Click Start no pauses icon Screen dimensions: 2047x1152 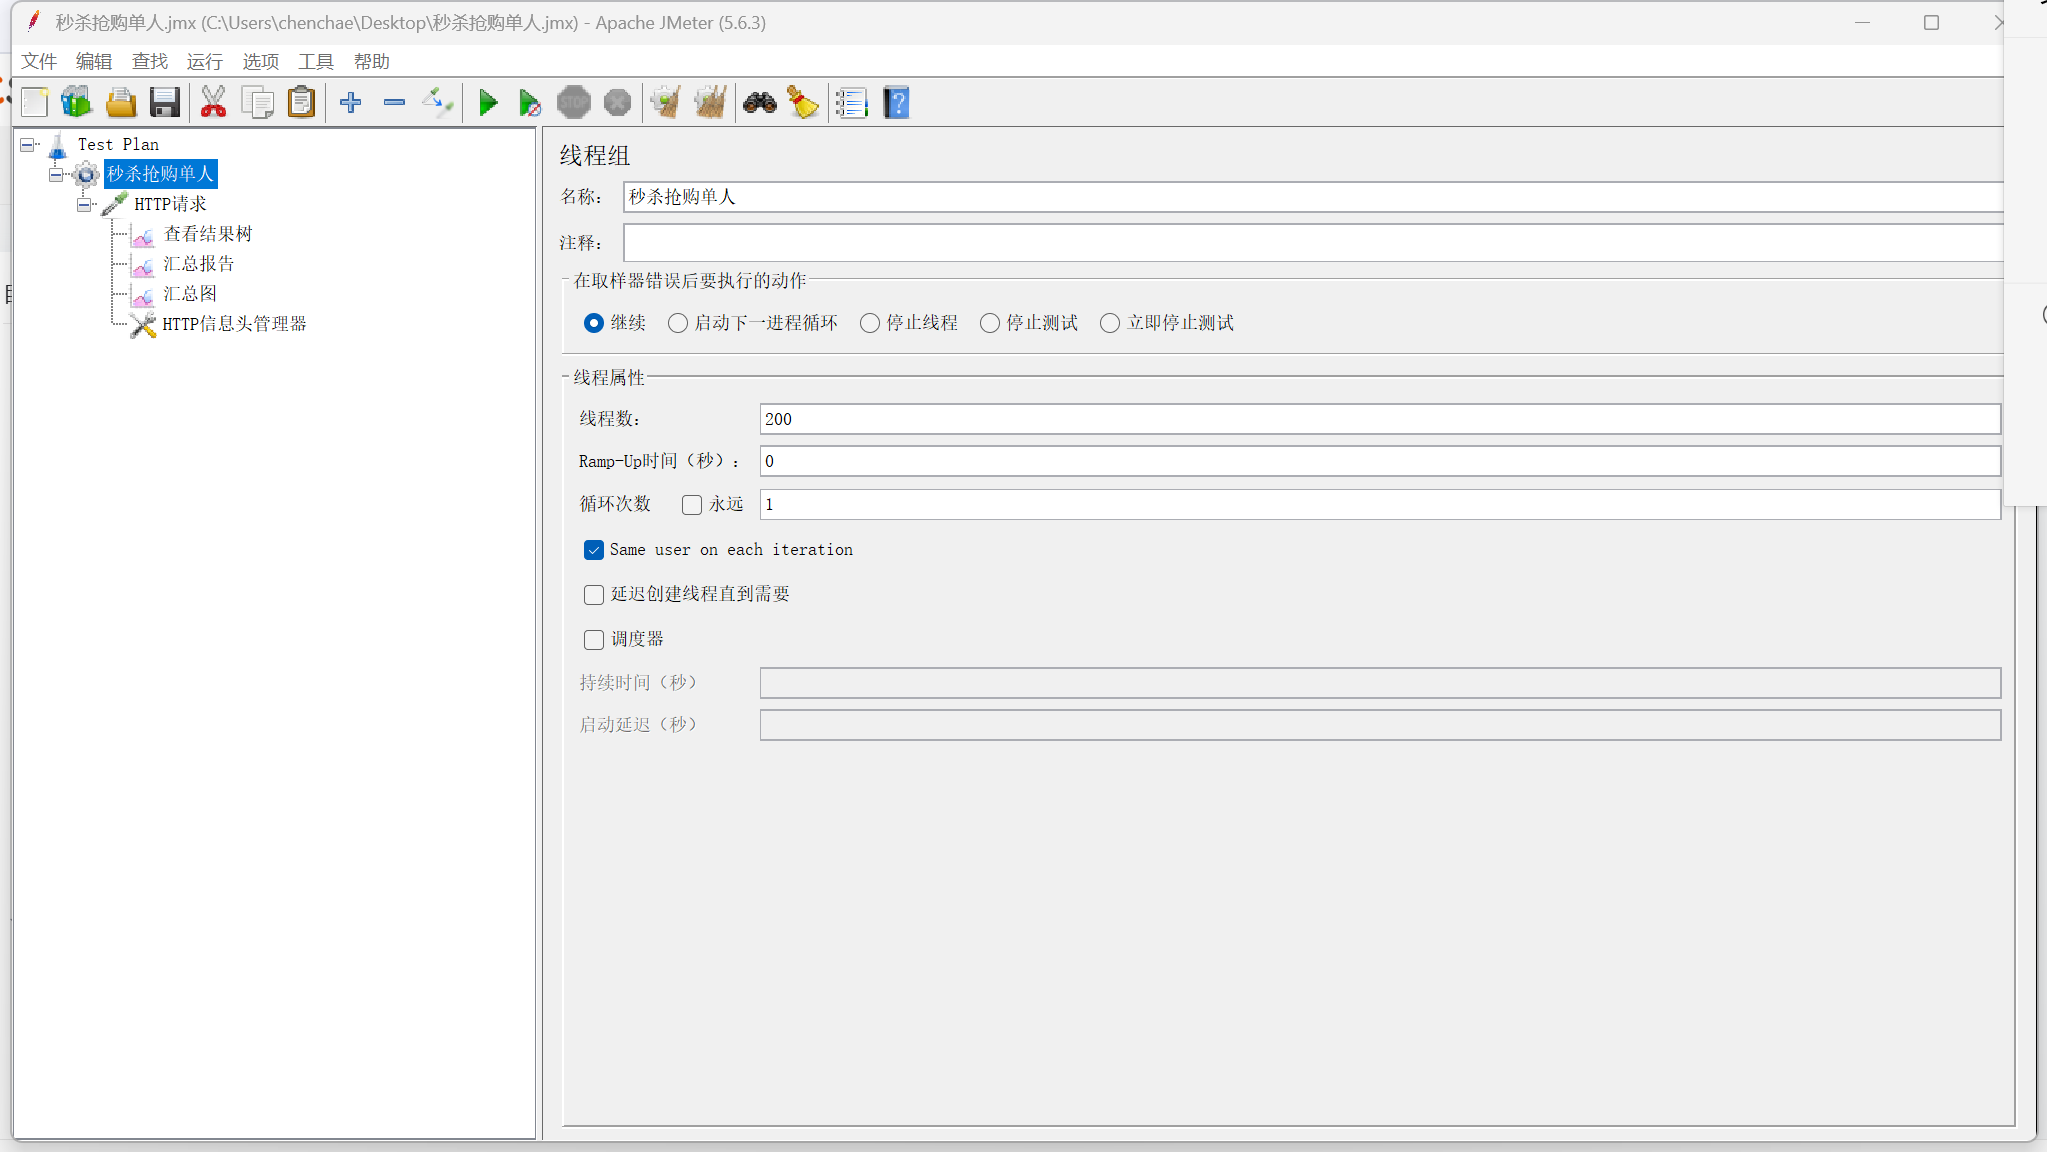coord(530,102)
